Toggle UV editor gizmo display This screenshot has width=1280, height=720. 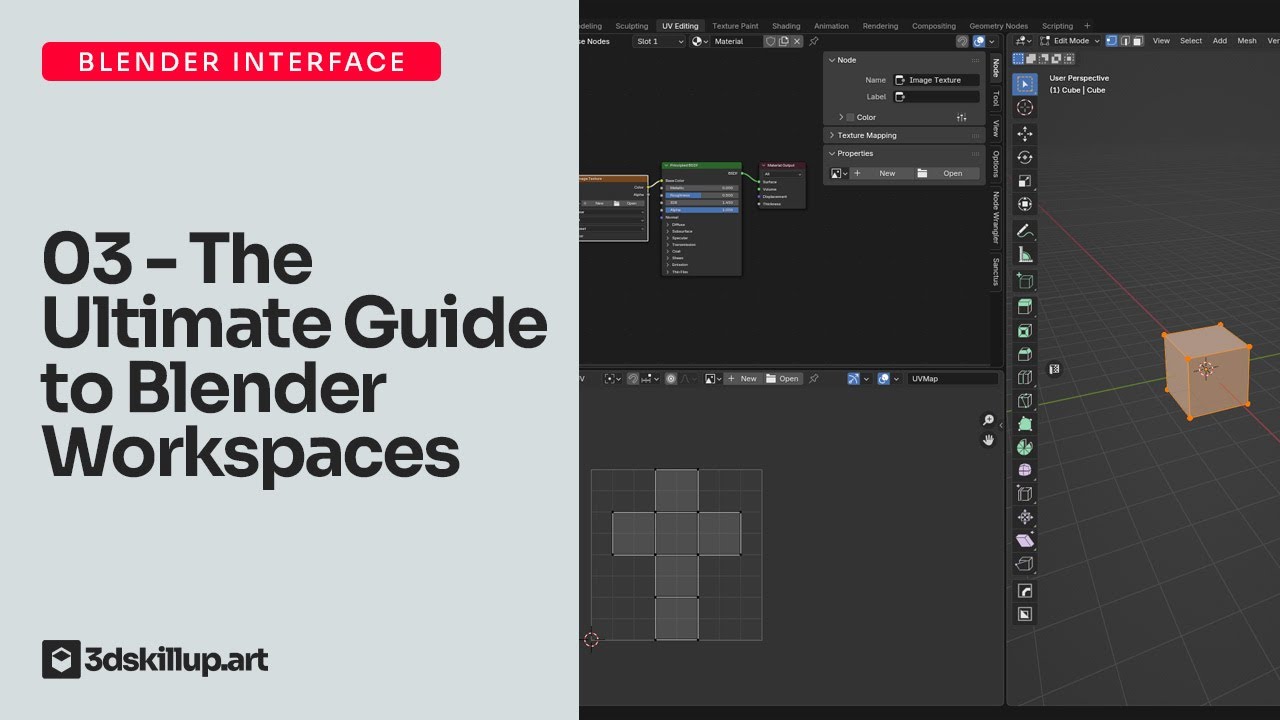click(x=854, y=379)
